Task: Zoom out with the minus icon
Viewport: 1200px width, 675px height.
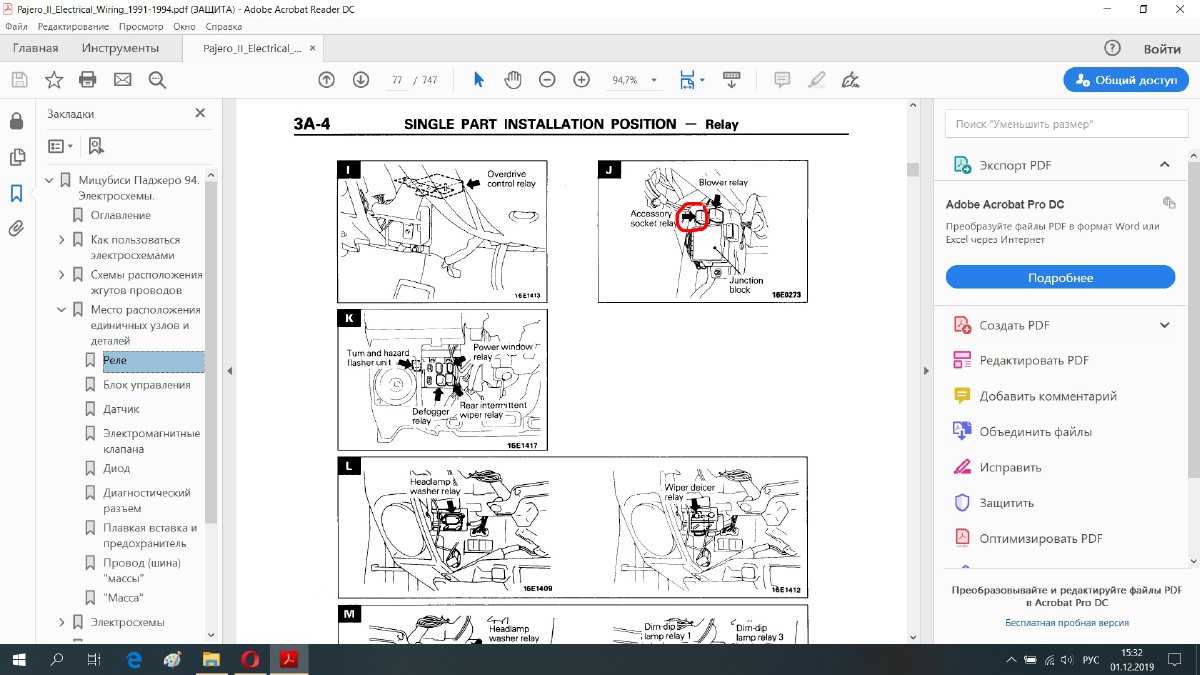Action: tap(547, 80)
